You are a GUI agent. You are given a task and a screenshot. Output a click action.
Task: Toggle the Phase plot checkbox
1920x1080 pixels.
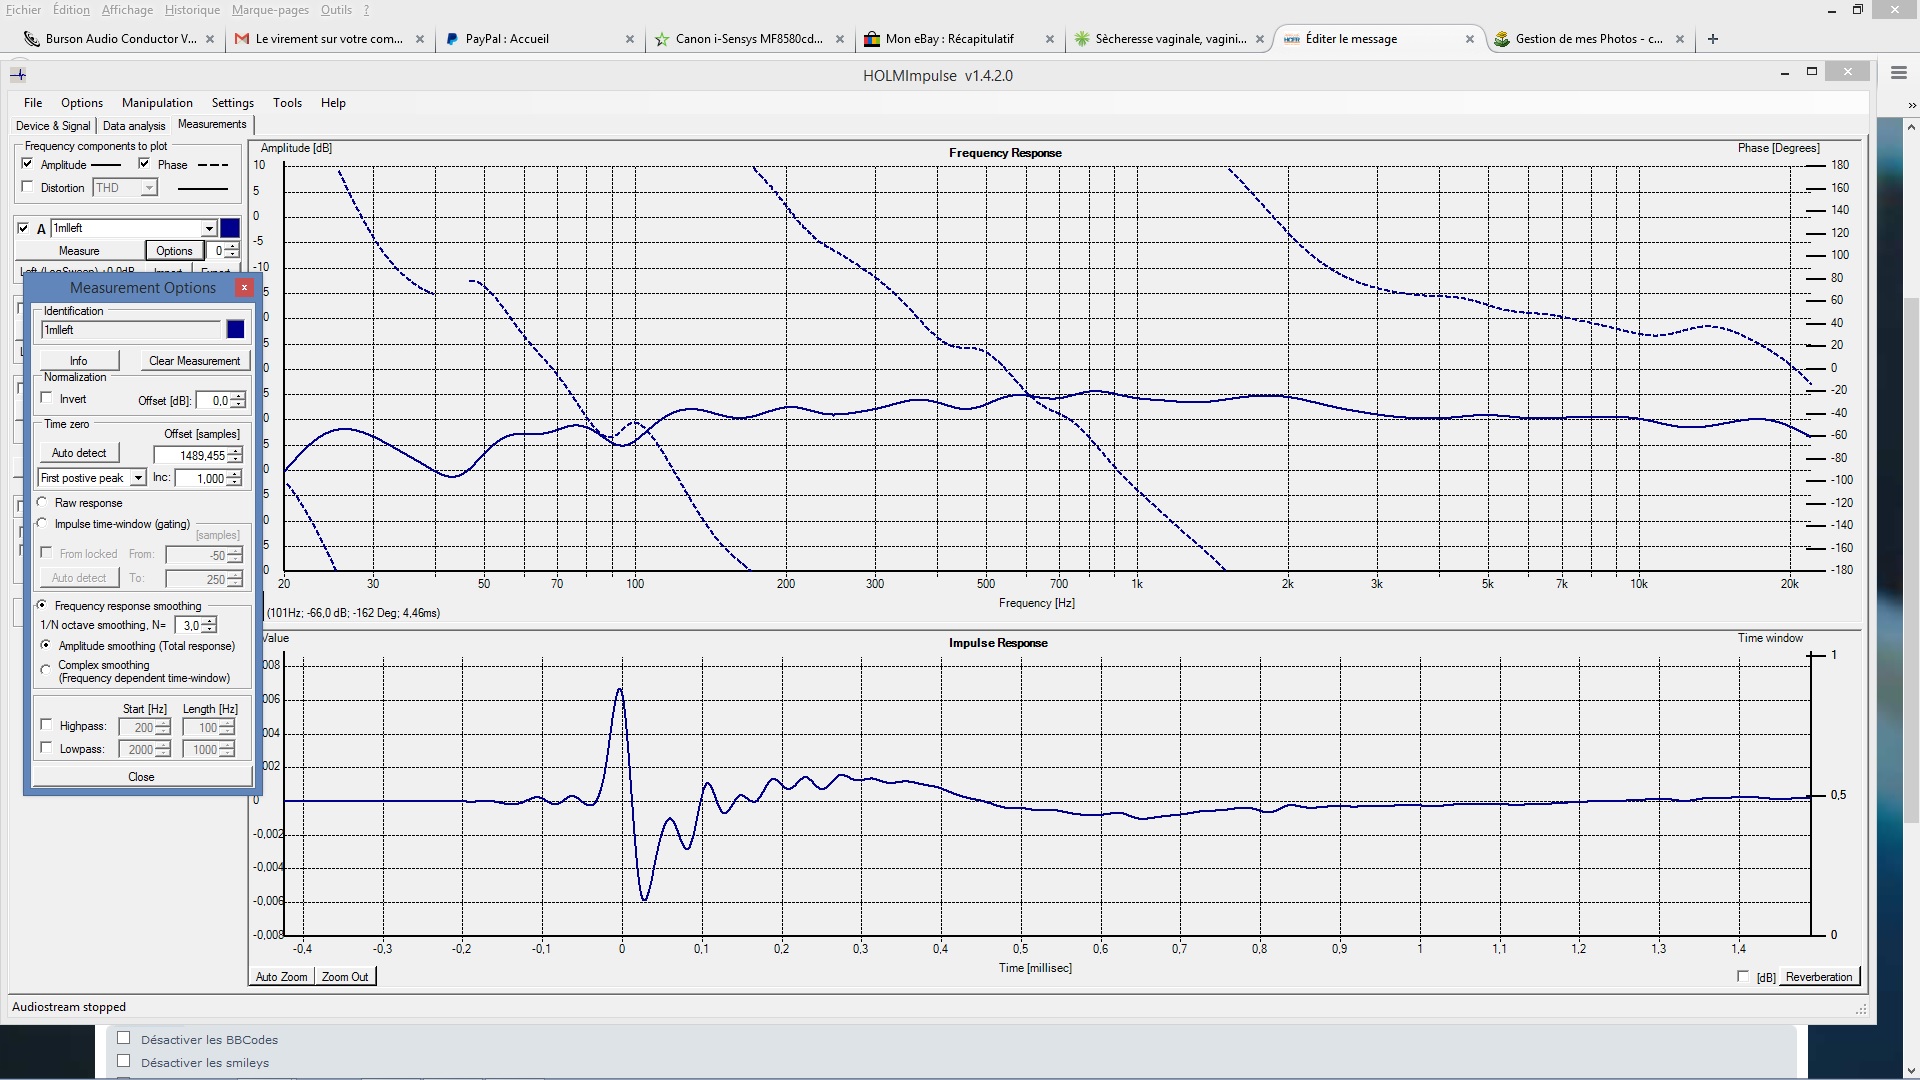pyautogui.click(x=144, y=164)
